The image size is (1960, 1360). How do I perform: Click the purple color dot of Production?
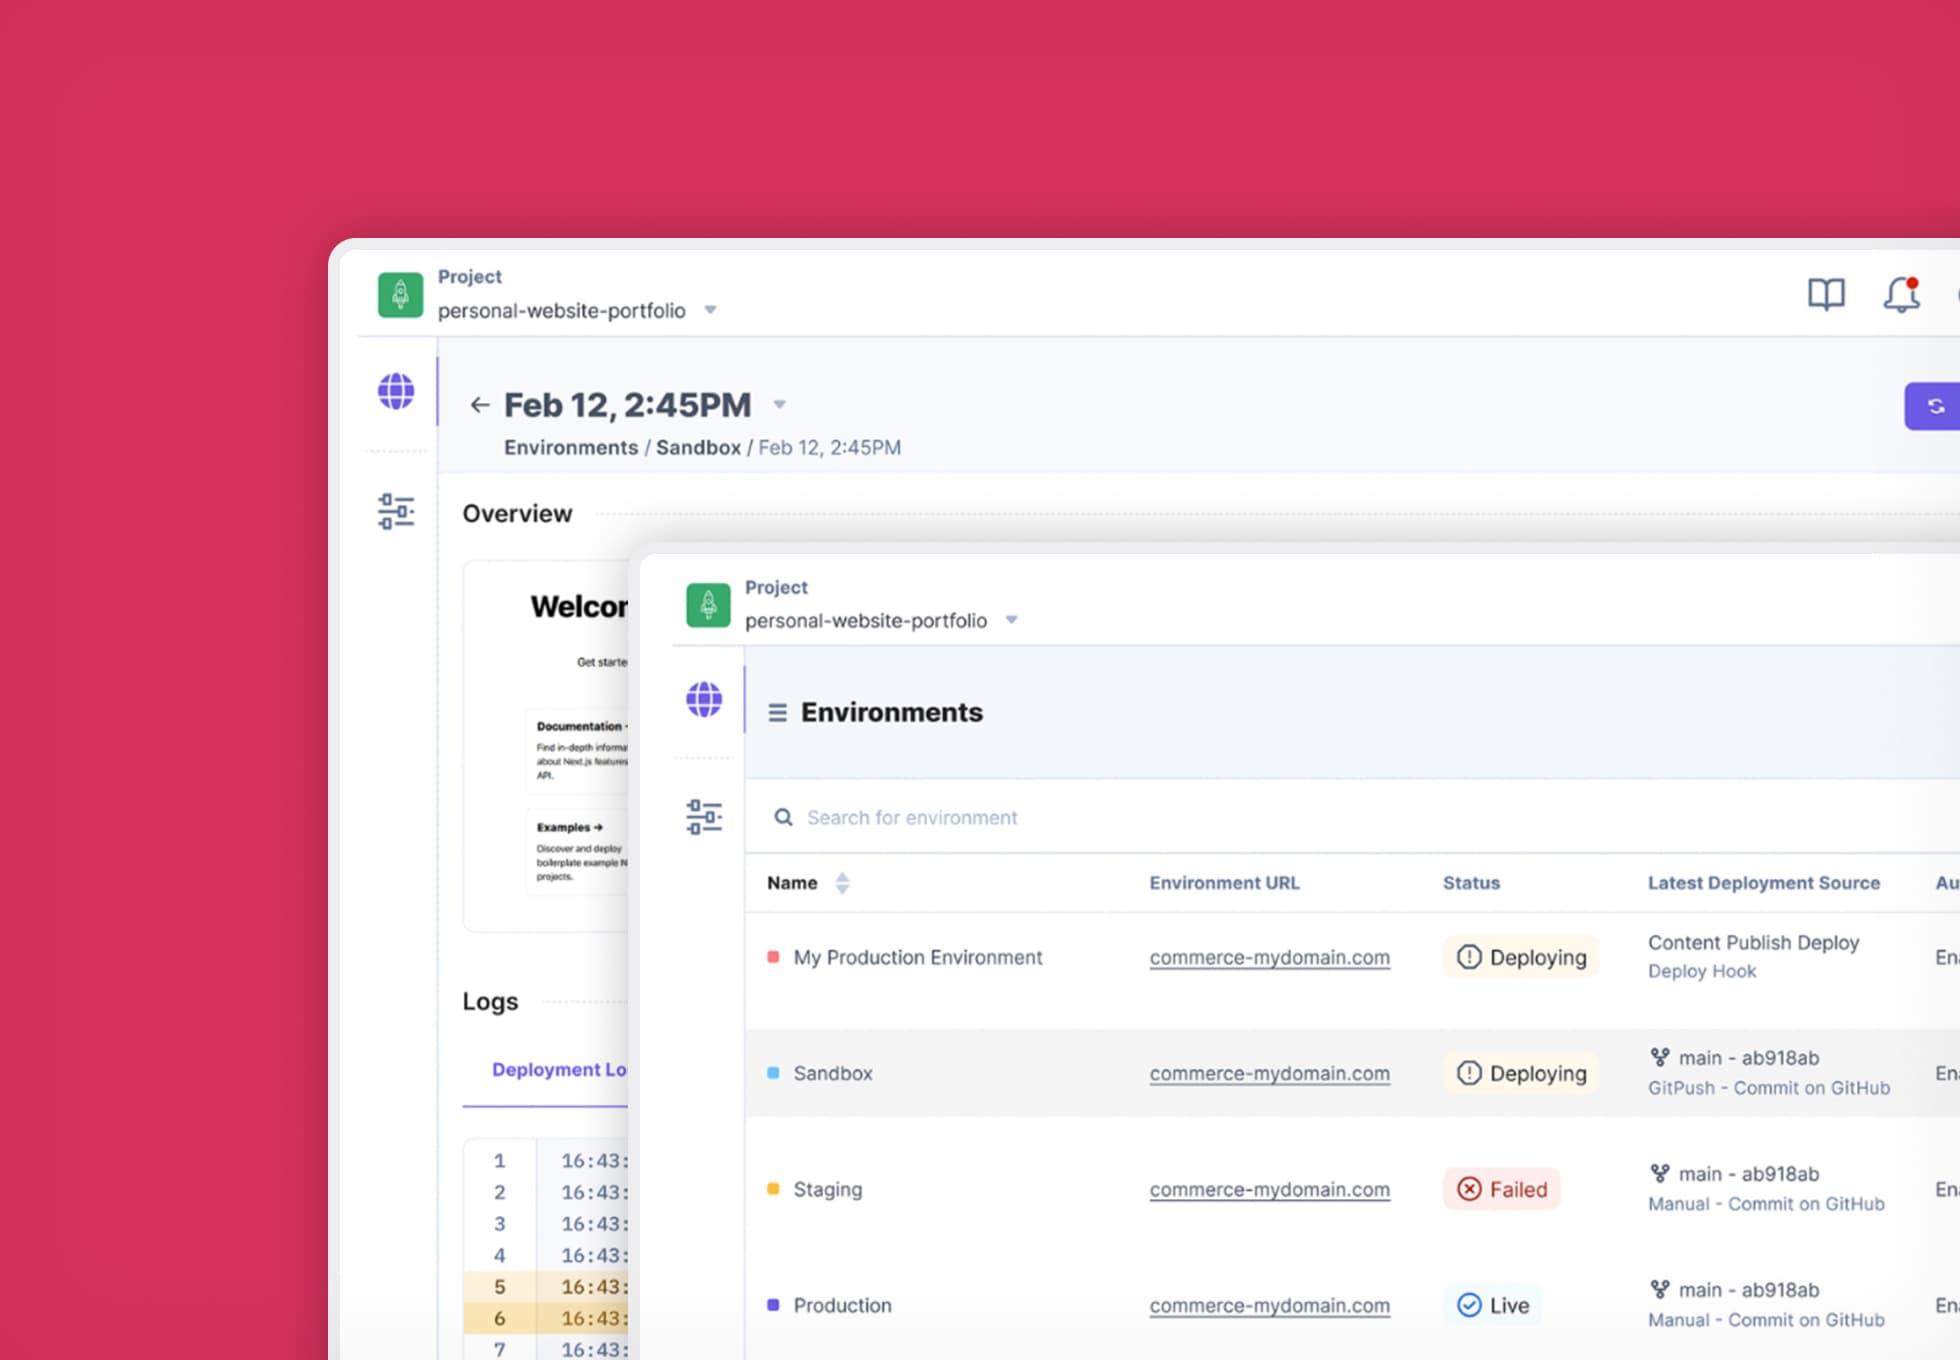coord(773,1305)
